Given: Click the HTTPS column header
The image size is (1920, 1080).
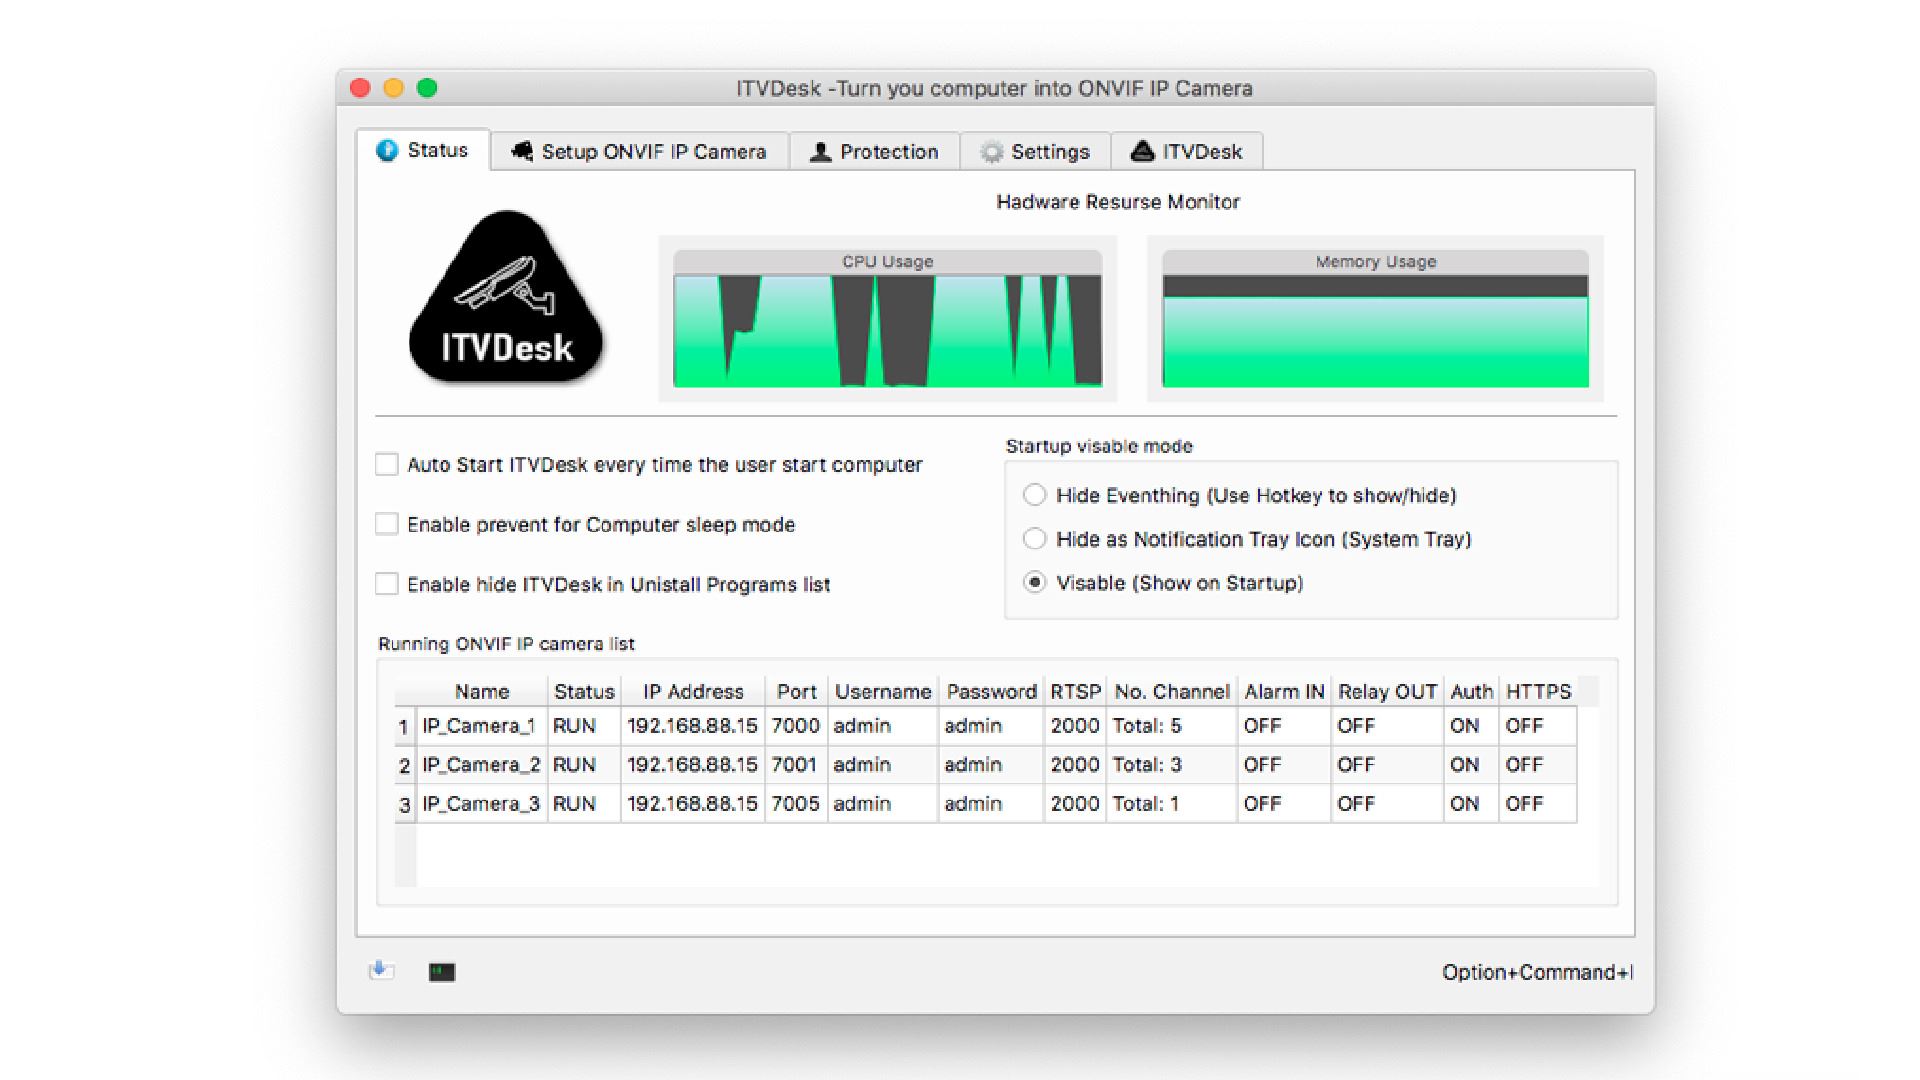Looking at the screenshot, I should coord(1538,691).
